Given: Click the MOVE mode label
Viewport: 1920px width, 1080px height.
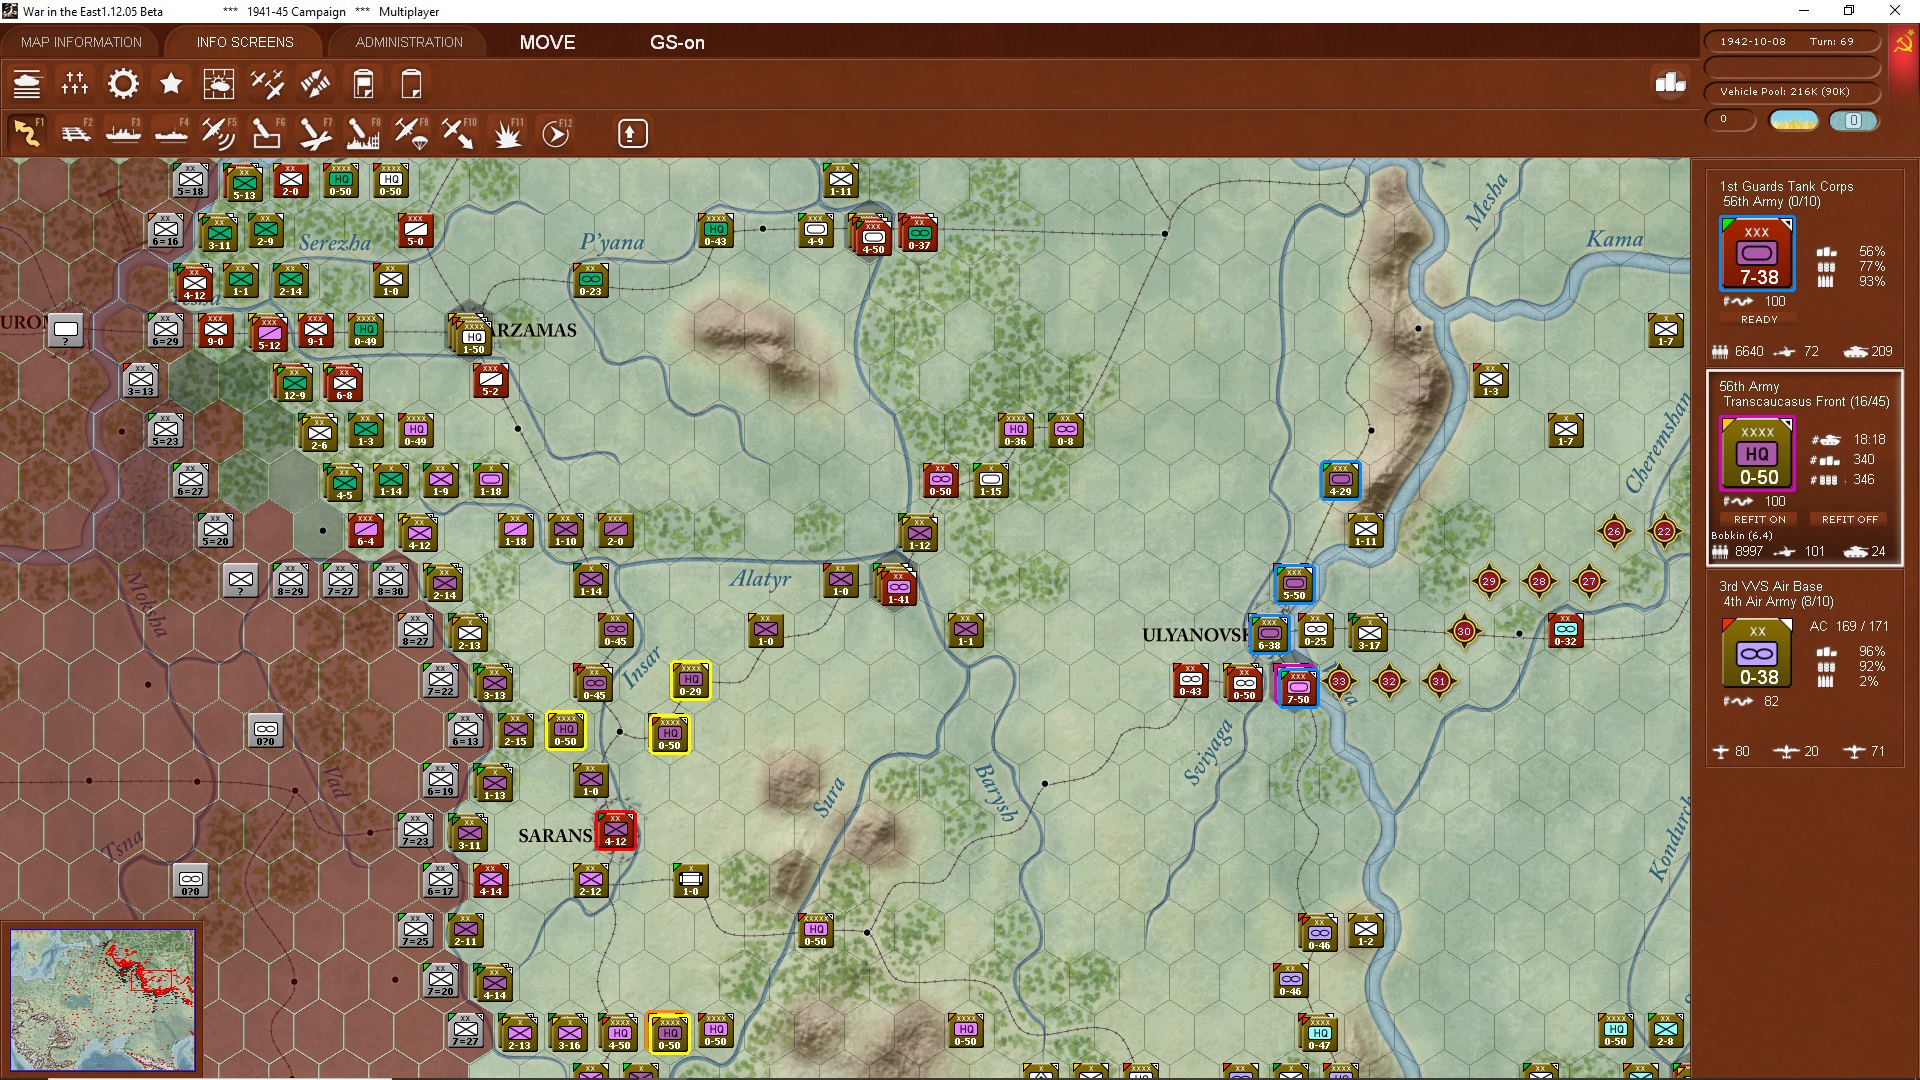Looking at the screenshot, I should (x=547, y=42).
